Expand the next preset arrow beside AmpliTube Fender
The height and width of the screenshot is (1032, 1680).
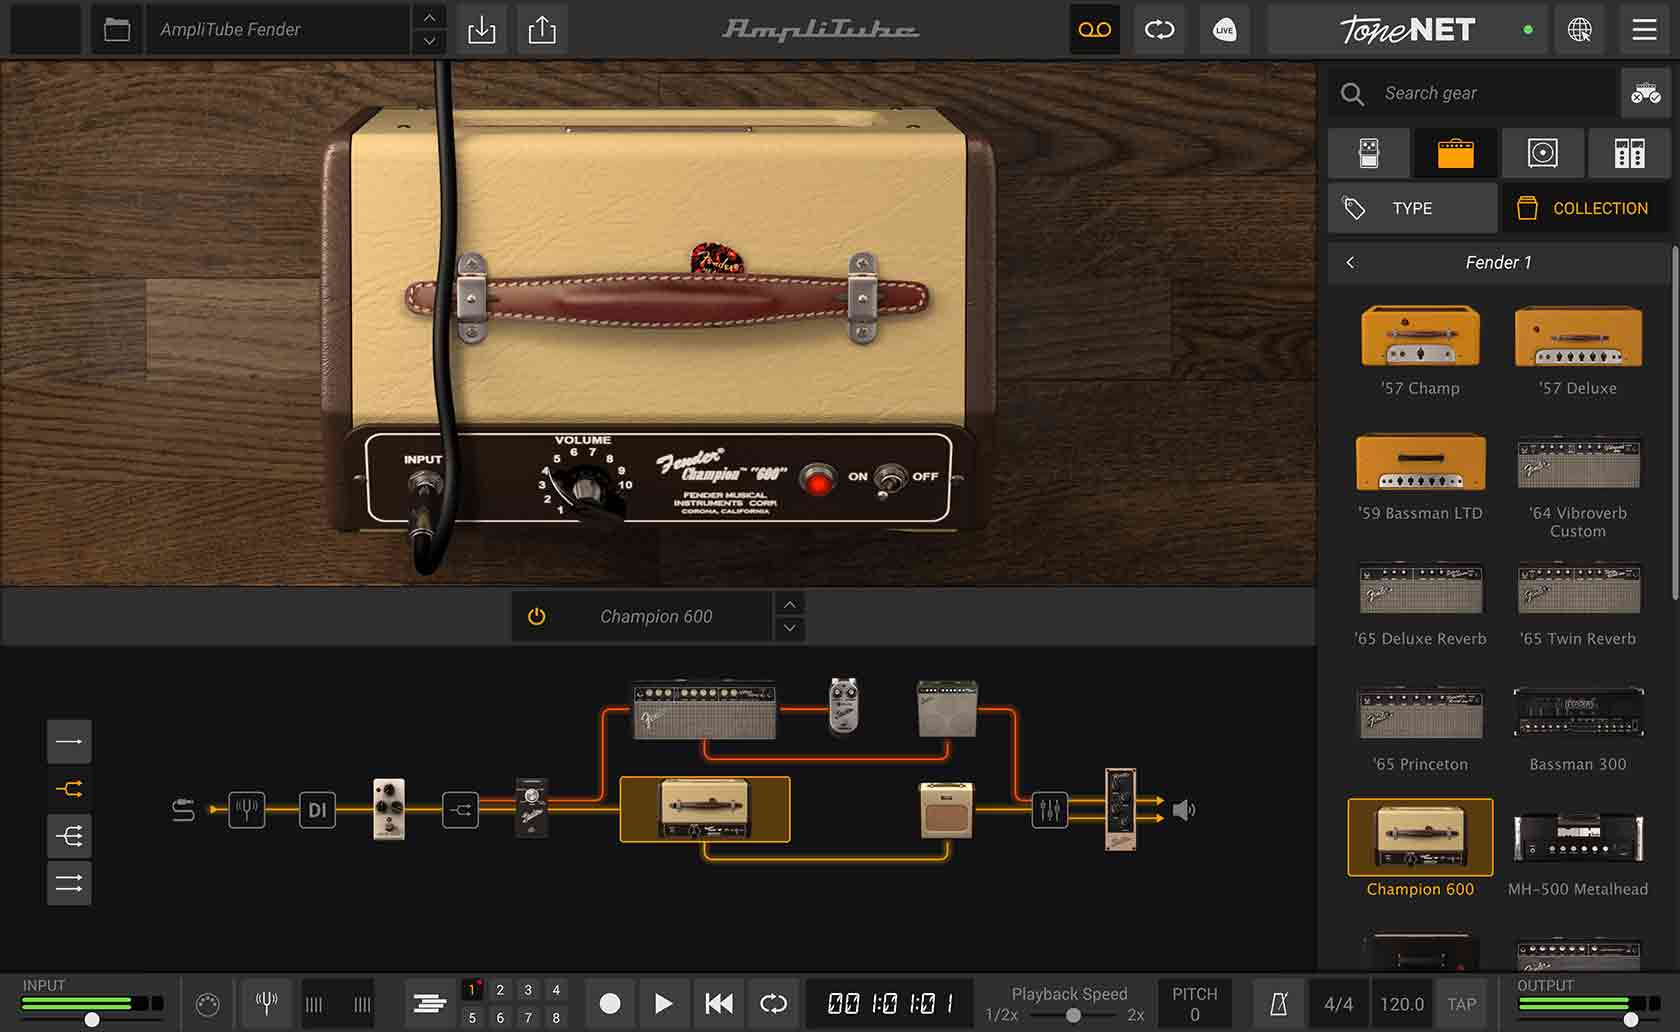click(429, 42)
